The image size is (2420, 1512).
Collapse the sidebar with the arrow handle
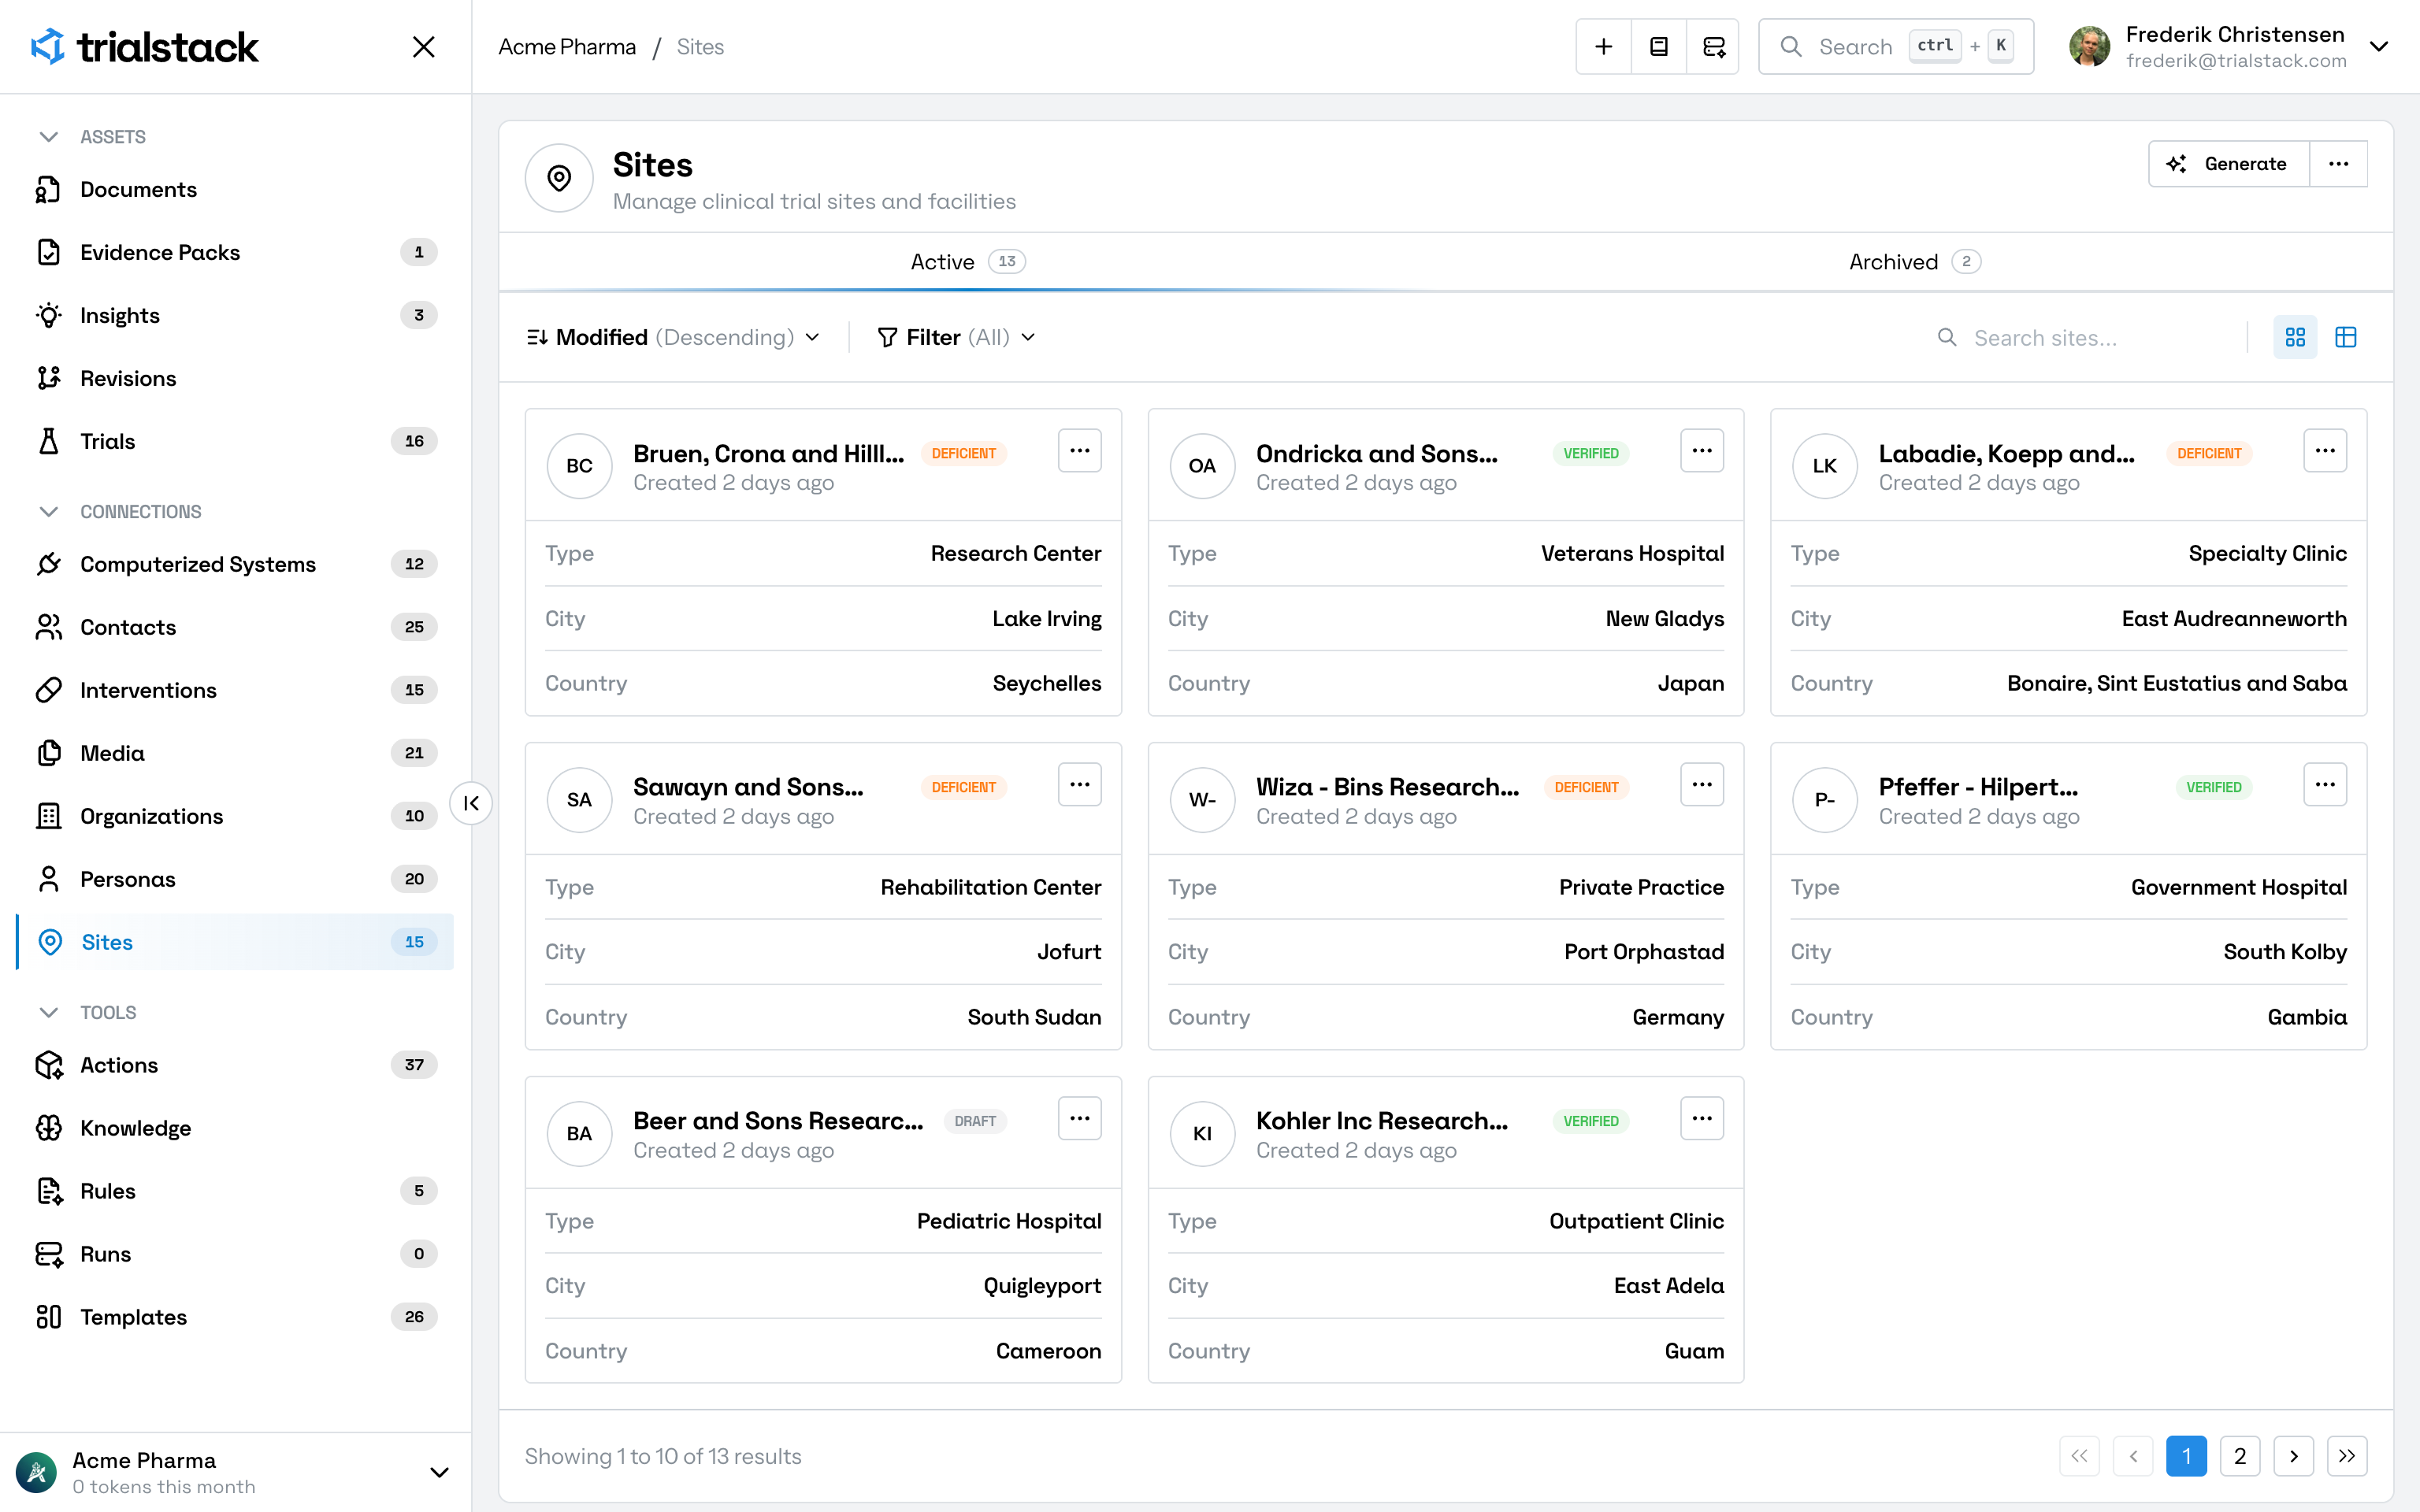tap(471, 803)
